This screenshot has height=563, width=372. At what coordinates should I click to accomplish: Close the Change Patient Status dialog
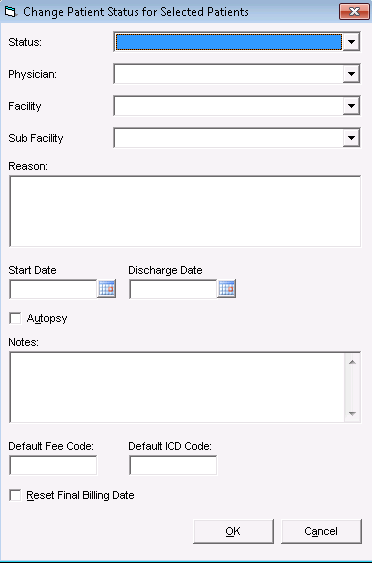(x=354, y=12)
